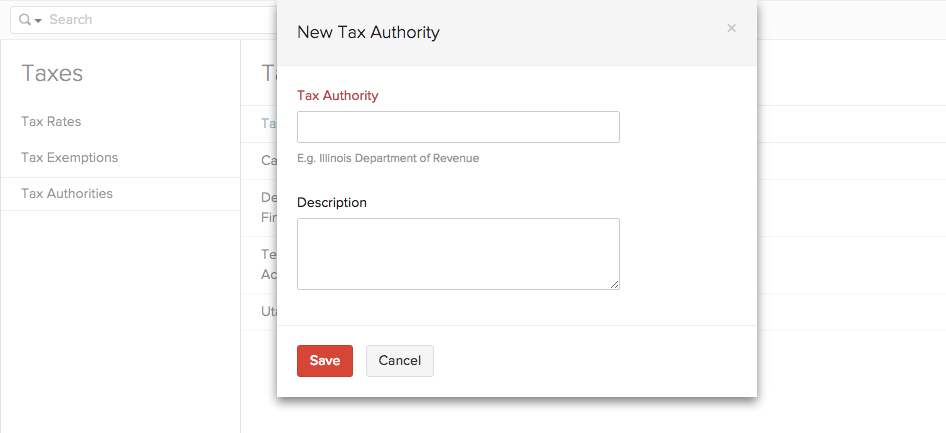Viewport: 946px width, 433px height.
Task: Go to Tax Exemptions in sidebar
Action: point(69,158)
